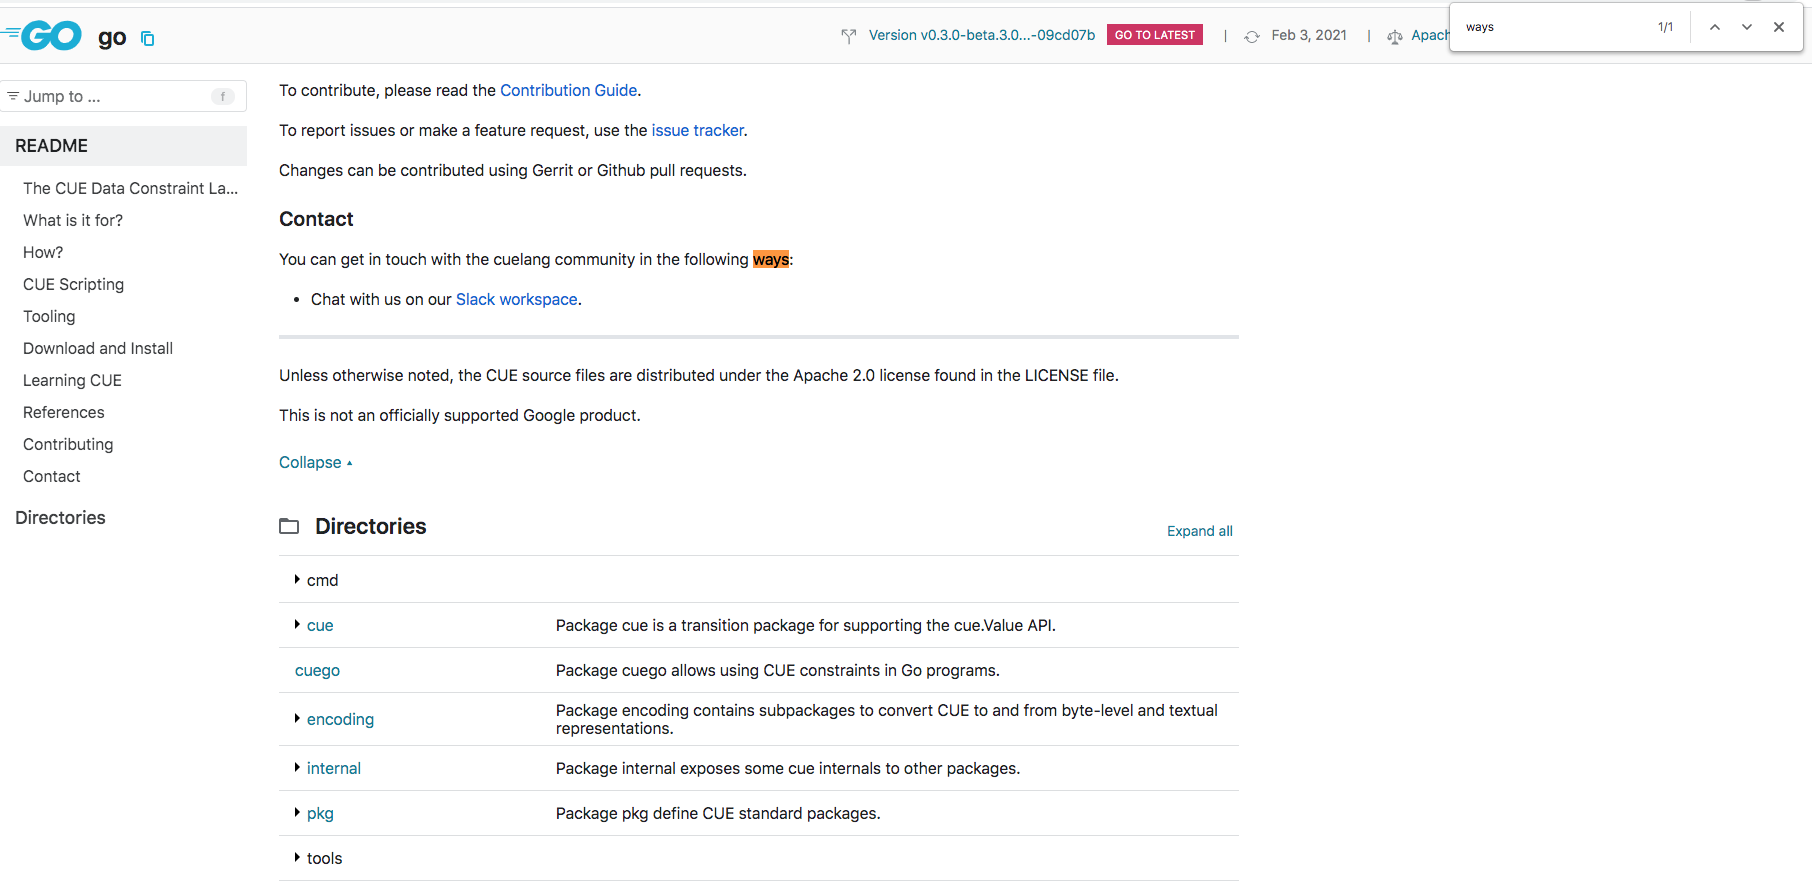Click 'Package cuego allows using CUE constraints' description
1812x887 pixels.
(777, 670)
